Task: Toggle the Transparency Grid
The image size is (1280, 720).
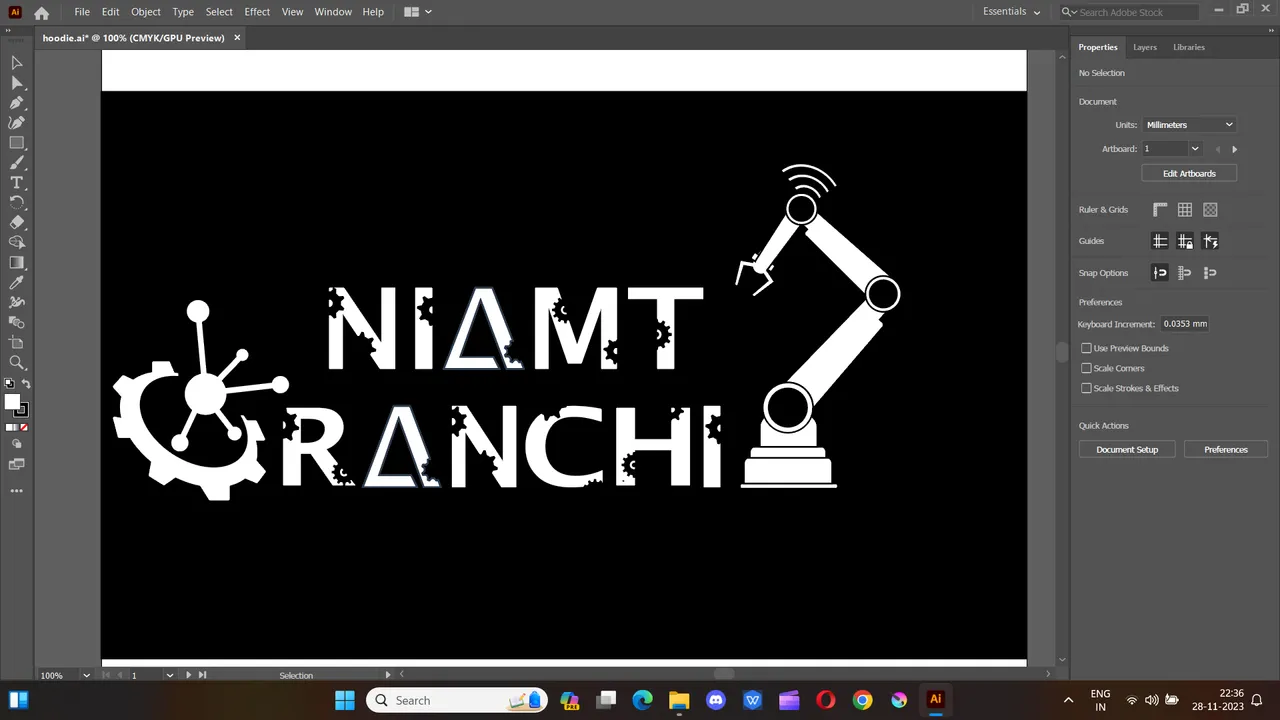Action: coord(1211,210)
